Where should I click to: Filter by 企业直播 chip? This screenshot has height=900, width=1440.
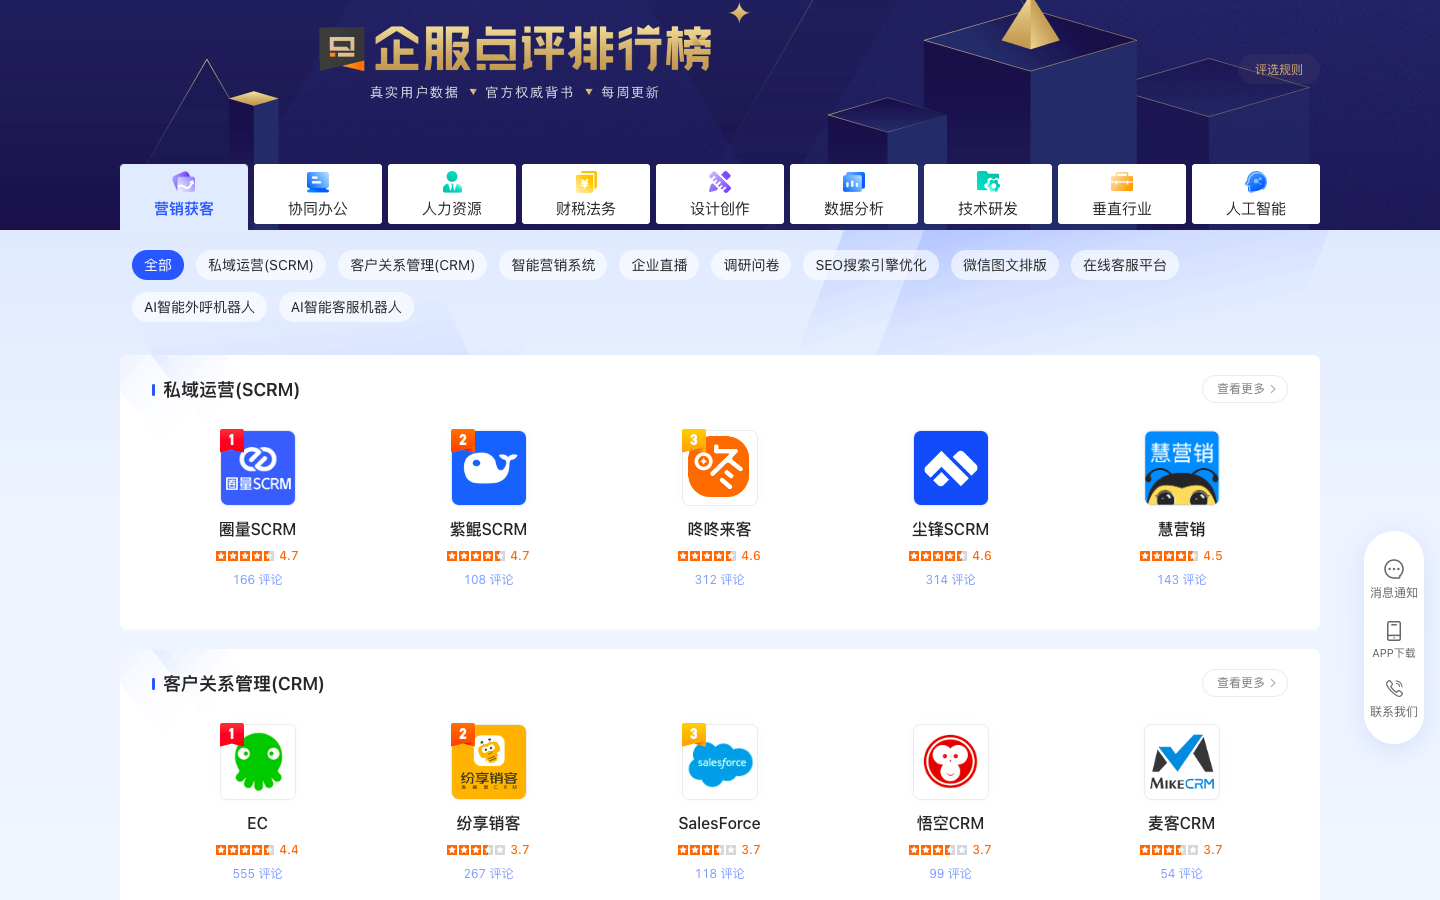(659, 265)
